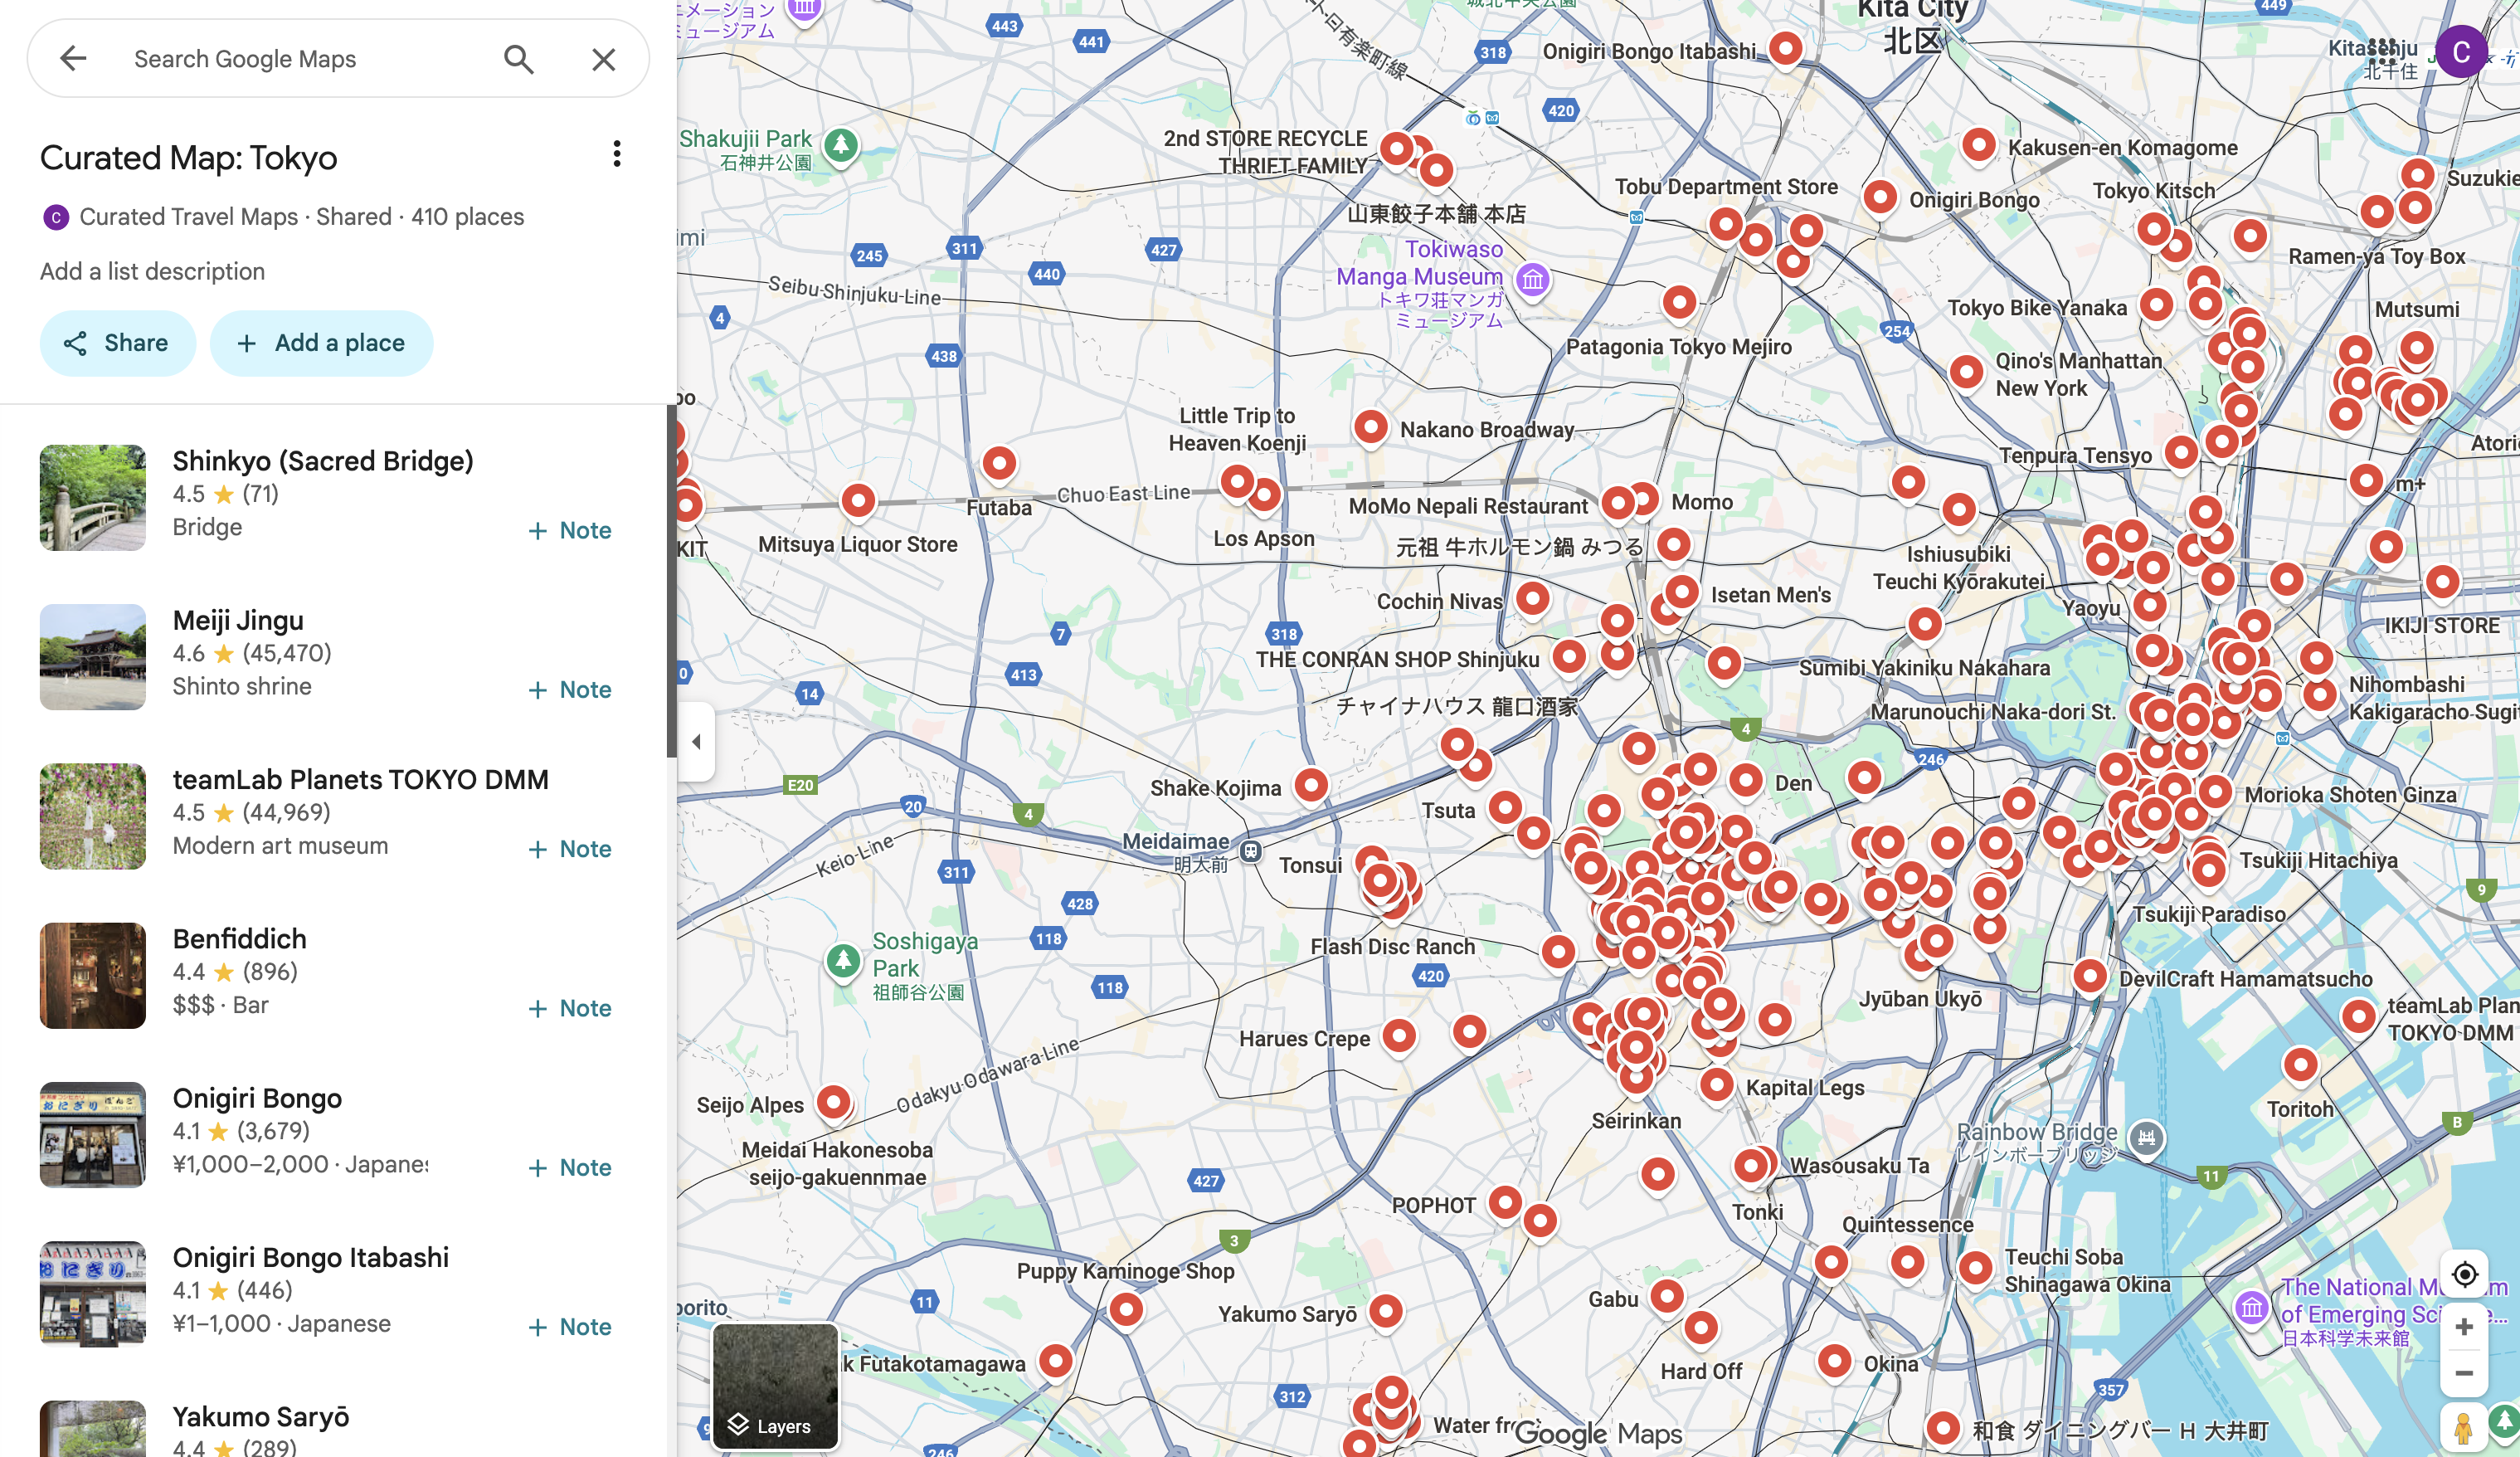The width and height of the screenshot is (2520, 1457).
Task: Select Yakumo Saryō list entry title
Action: coord(260,1416)
